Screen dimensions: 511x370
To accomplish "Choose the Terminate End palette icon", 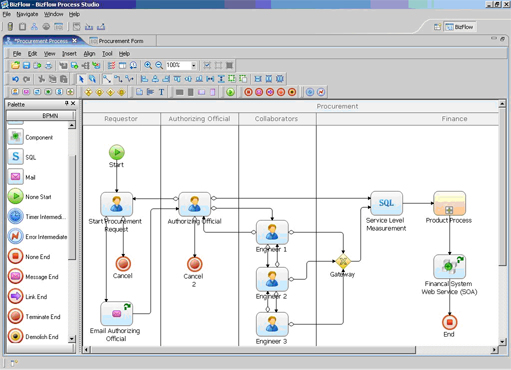I will point(15,316).
